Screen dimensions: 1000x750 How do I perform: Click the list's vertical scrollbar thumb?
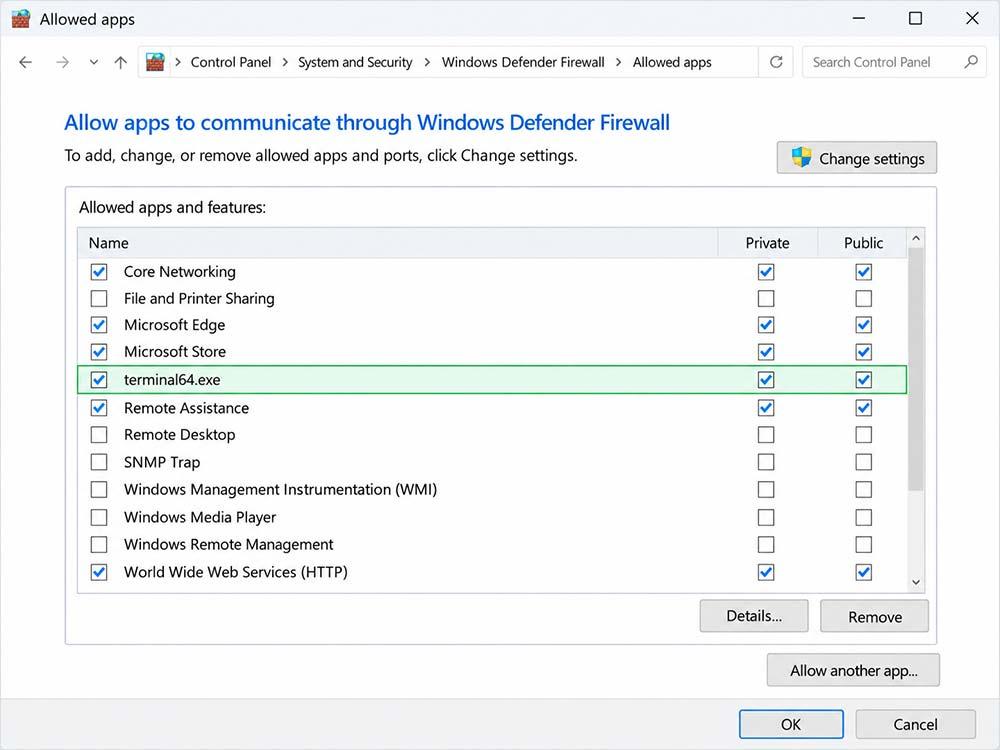(916, 369)
